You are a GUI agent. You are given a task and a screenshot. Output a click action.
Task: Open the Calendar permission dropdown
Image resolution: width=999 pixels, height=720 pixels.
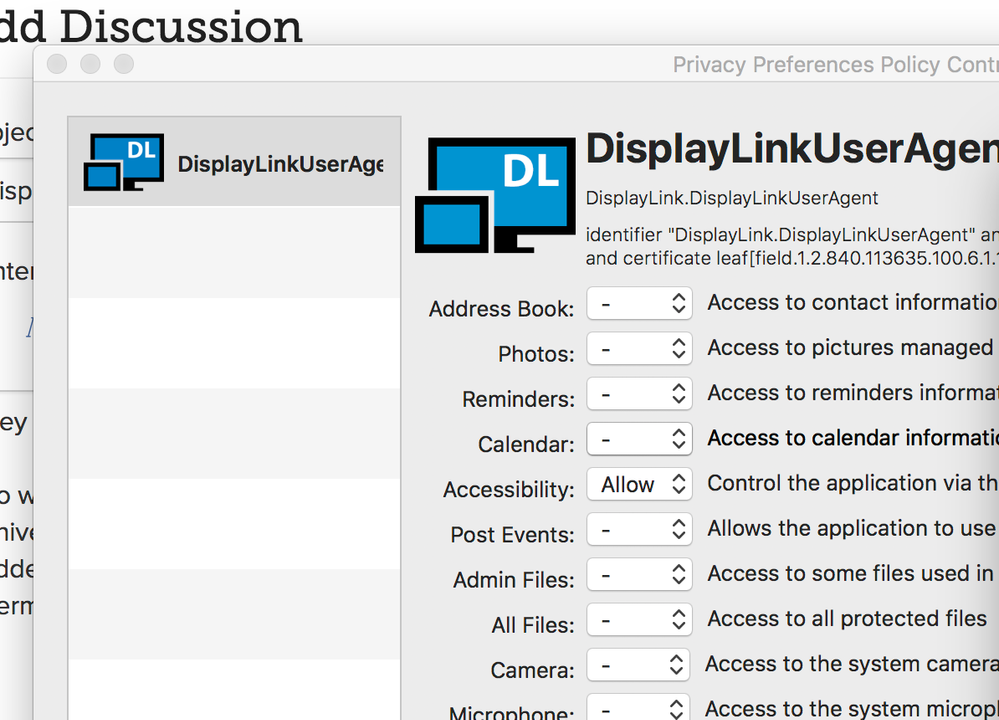639,440
